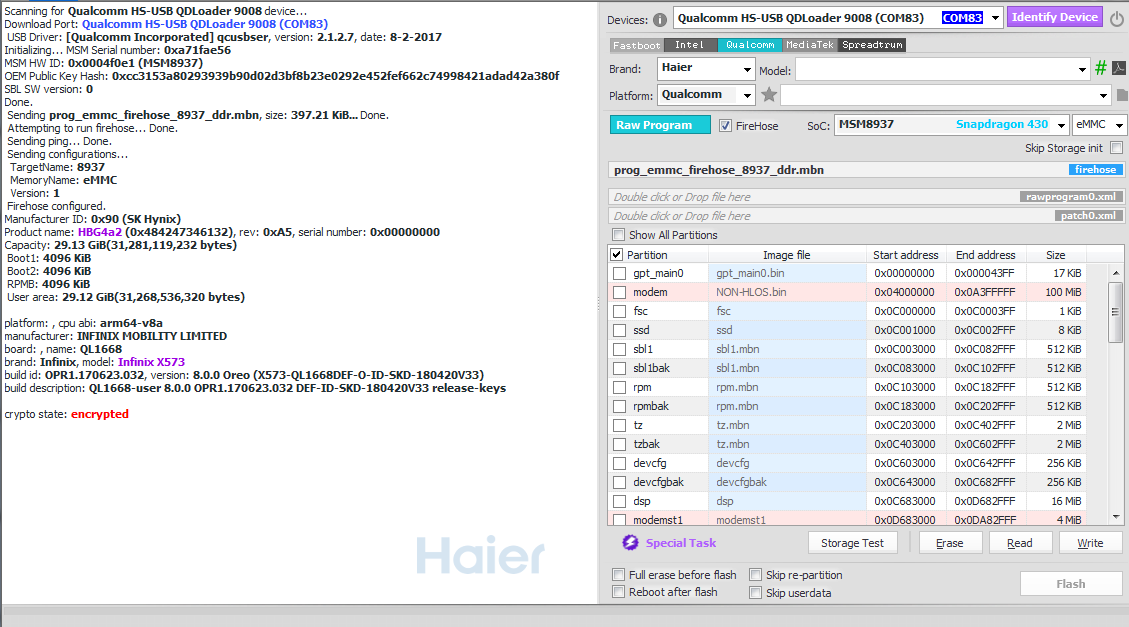Click the Read button
Viewport: 1129px width, 627px height.
tap(1020, 543)
